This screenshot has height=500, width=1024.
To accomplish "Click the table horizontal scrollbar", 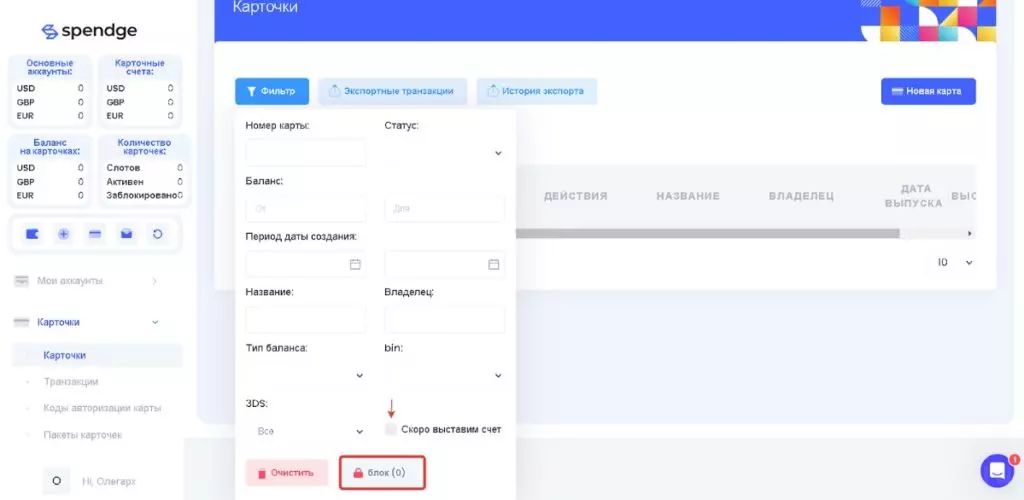I will click(x=707, y=233).
